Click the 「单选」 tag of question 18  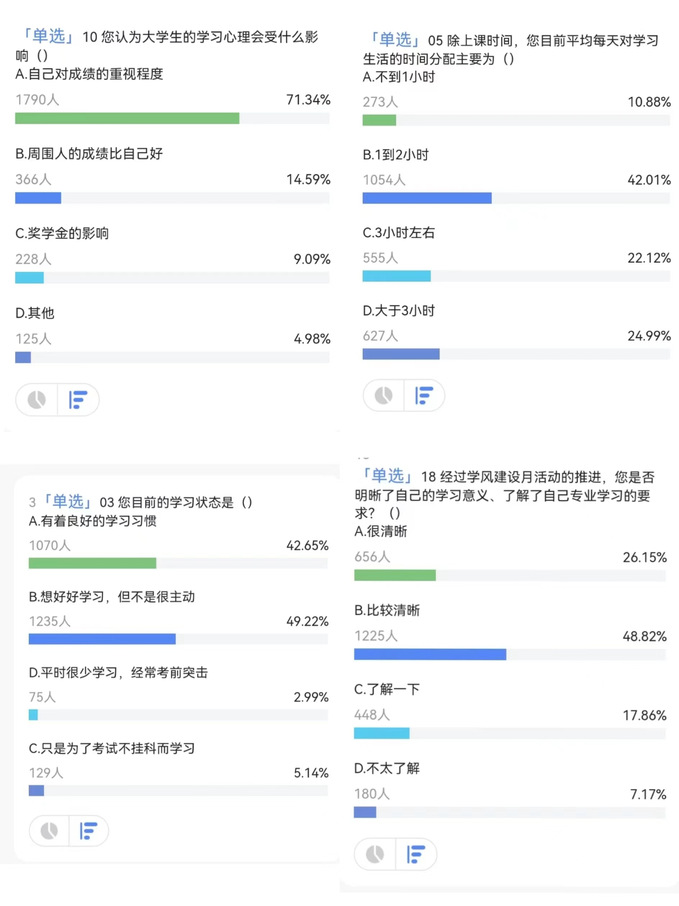pos(386,476)
